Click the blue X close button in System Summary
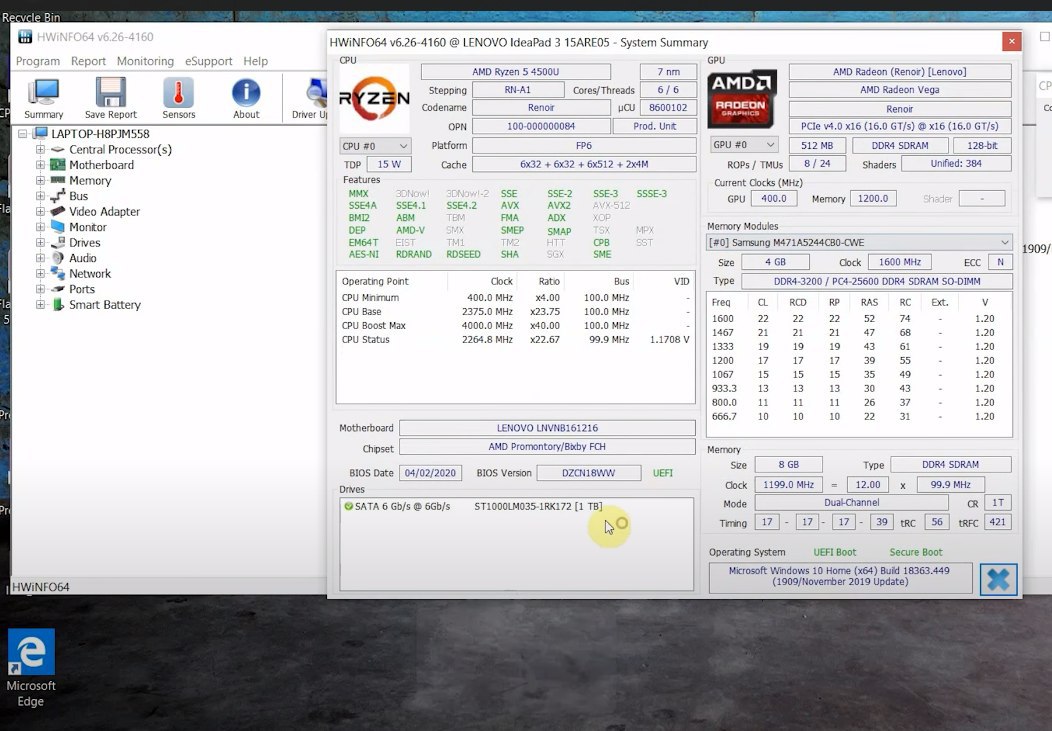Image resolution: width=1052 pixels, height=731 pixels. tap(998, 579)
